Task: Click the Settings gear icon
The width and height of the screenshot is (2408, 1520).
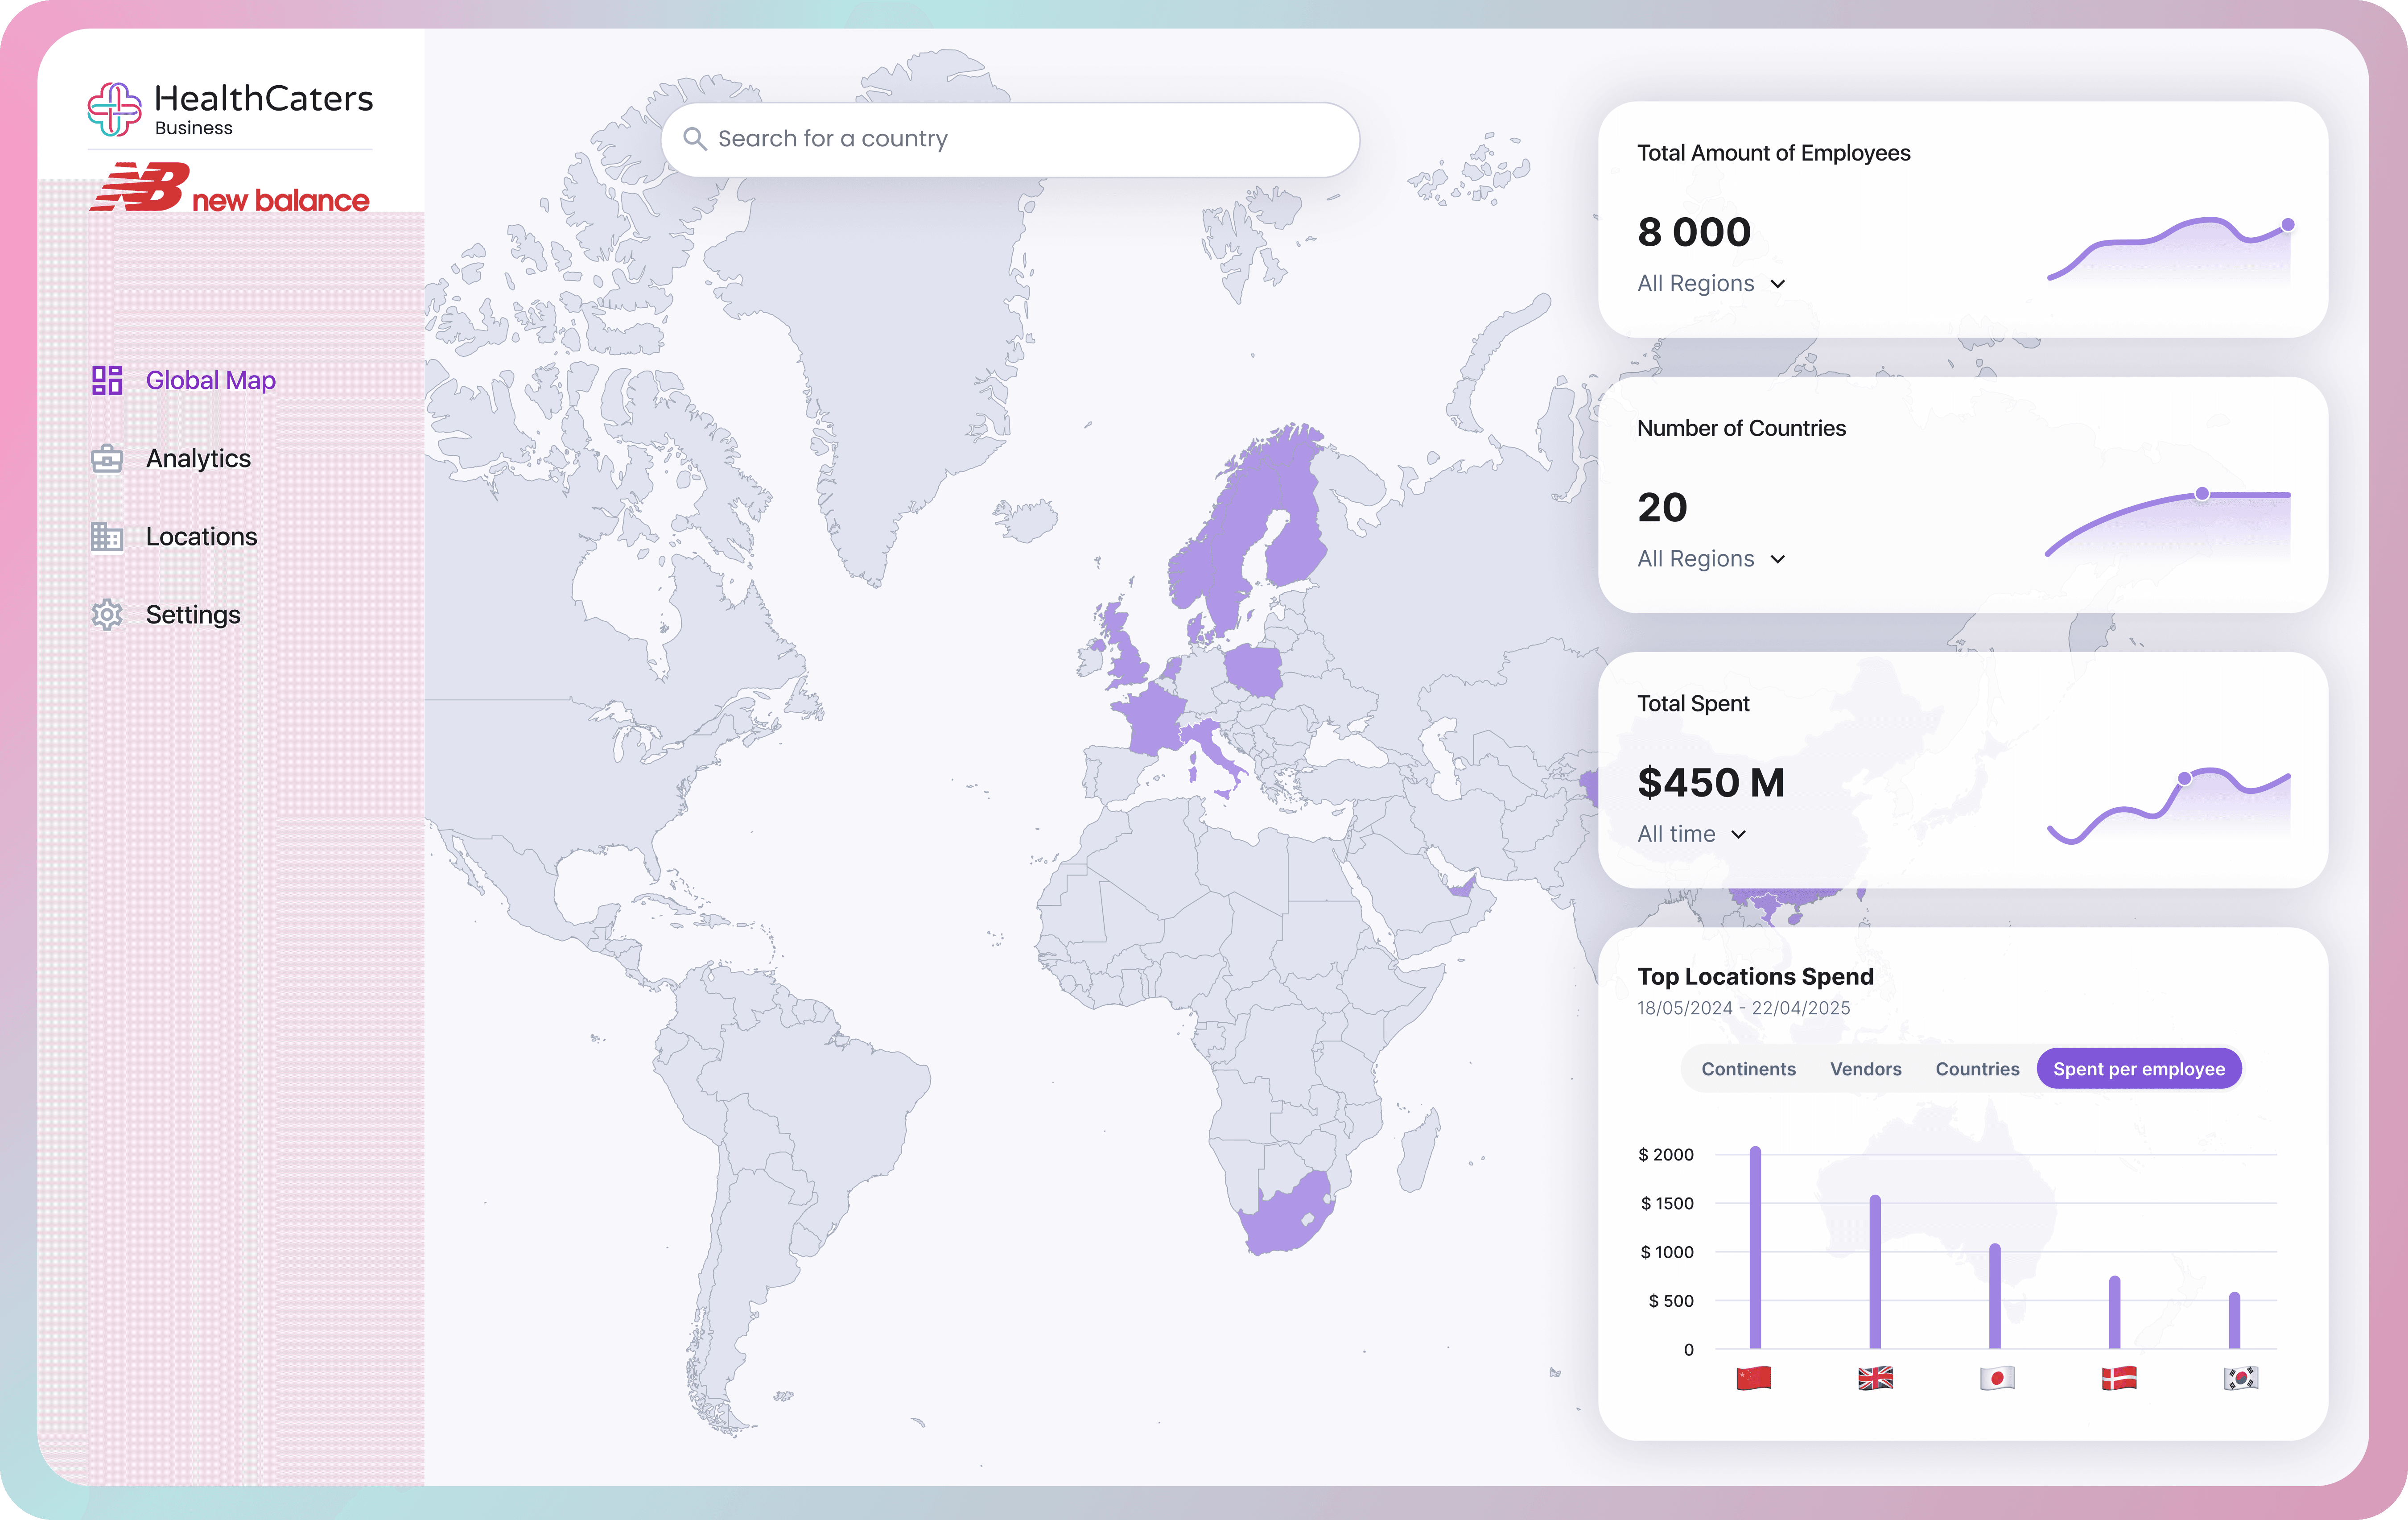Action: tap(107, 615)
